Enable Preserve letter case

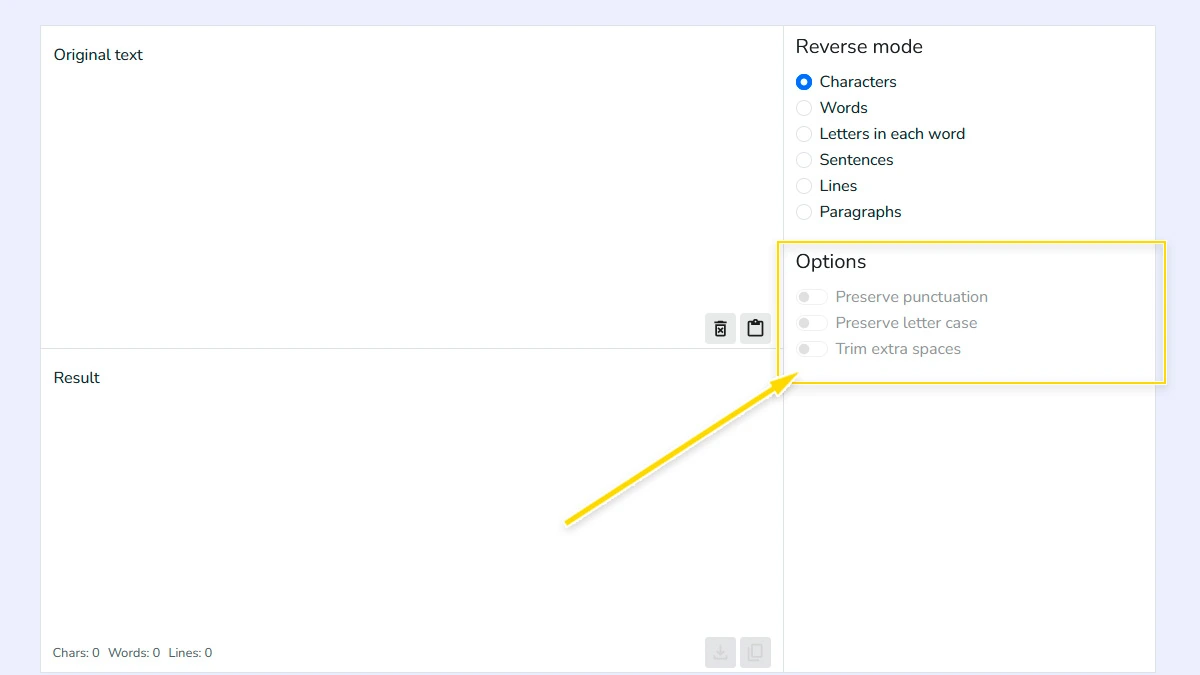point(811,322)
